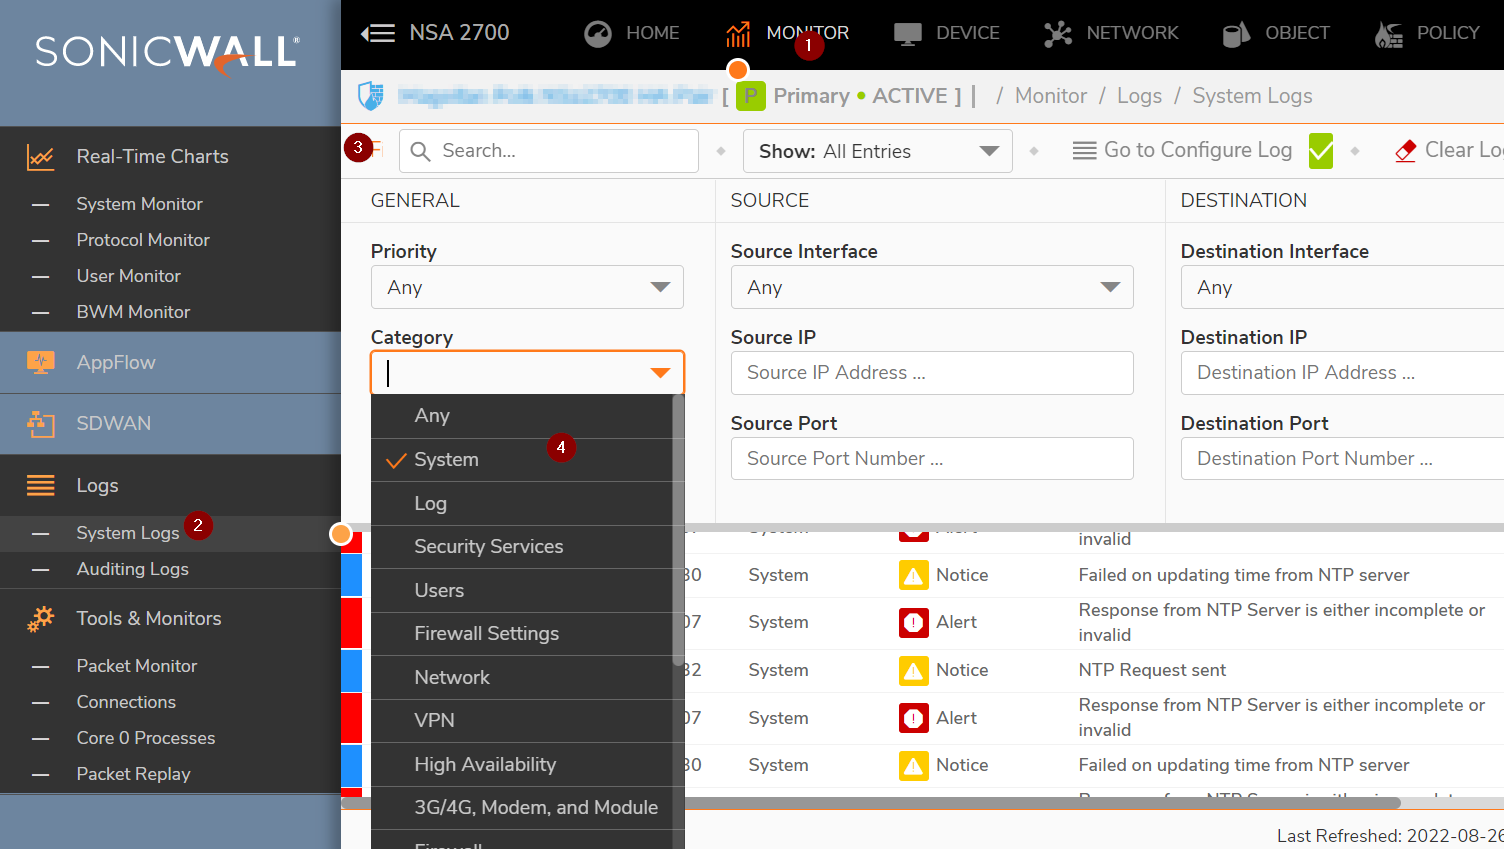Open System Monitor in the sidebar
Image resolution: width=1504 pixels, height=849 pixels.
tap(139, 204)
